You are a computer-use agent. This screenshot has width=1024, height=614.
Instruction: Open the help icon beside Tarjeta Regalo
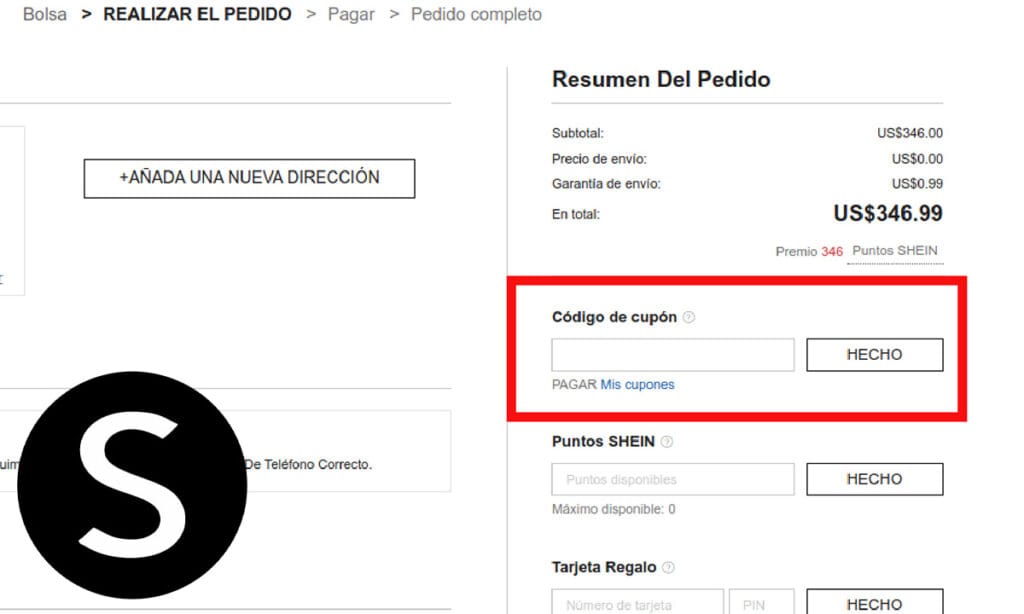coord(668,568)
